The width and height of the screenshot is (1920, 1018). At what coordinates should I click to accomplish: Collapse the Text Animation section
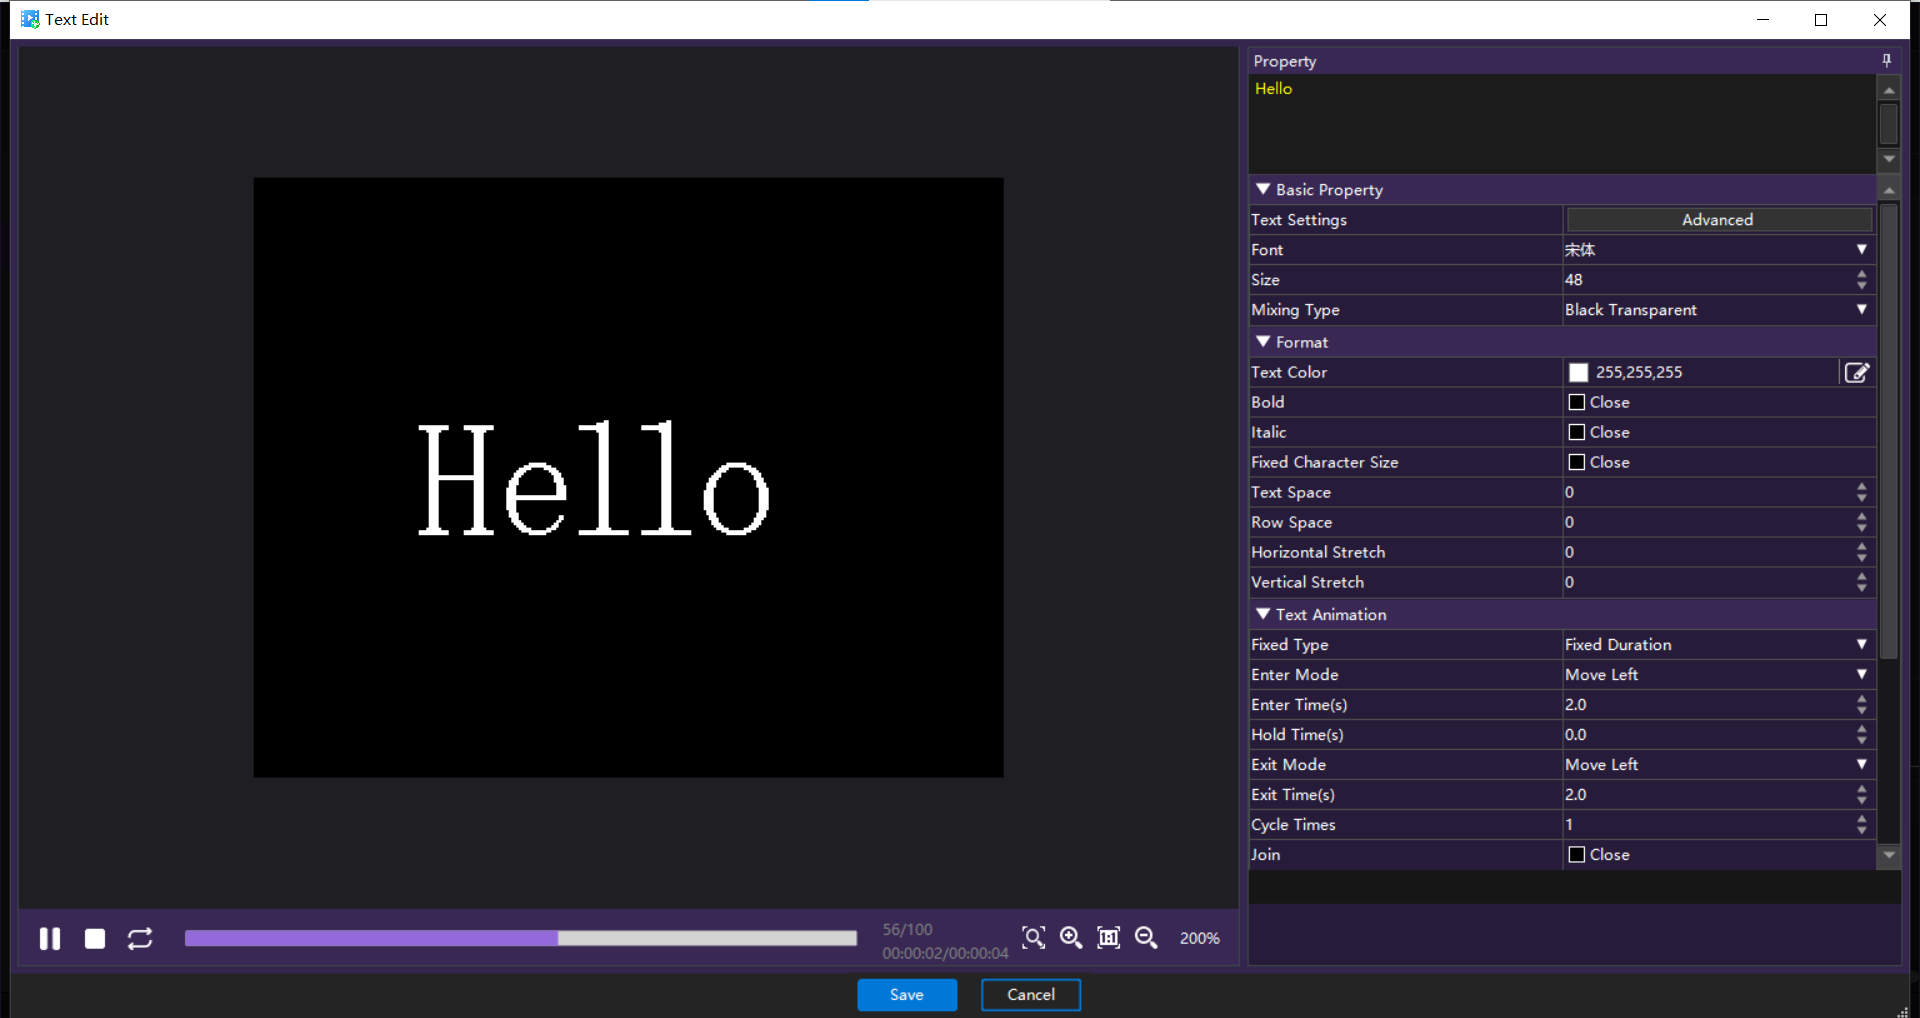(x=1263, y=614)
